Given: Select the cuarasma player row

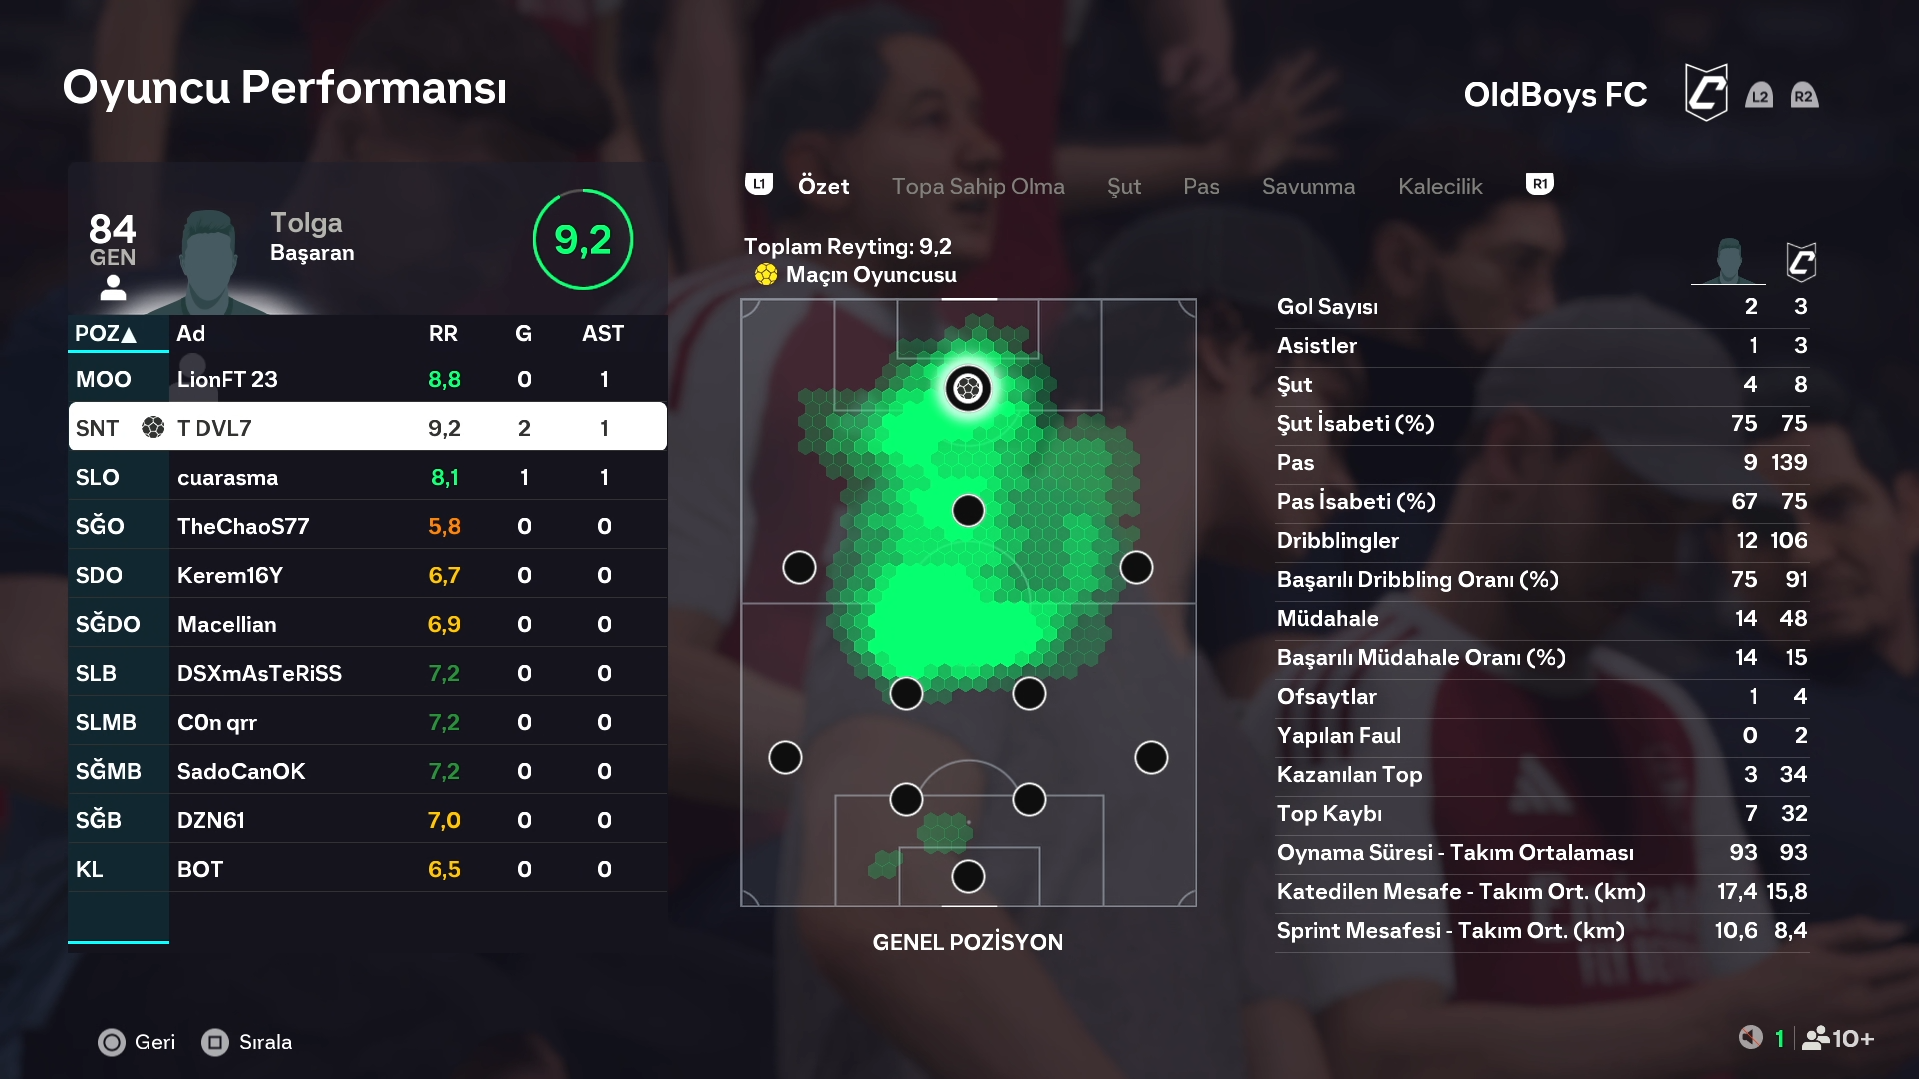Looking at the screenshot, I should tap(367, 478).
